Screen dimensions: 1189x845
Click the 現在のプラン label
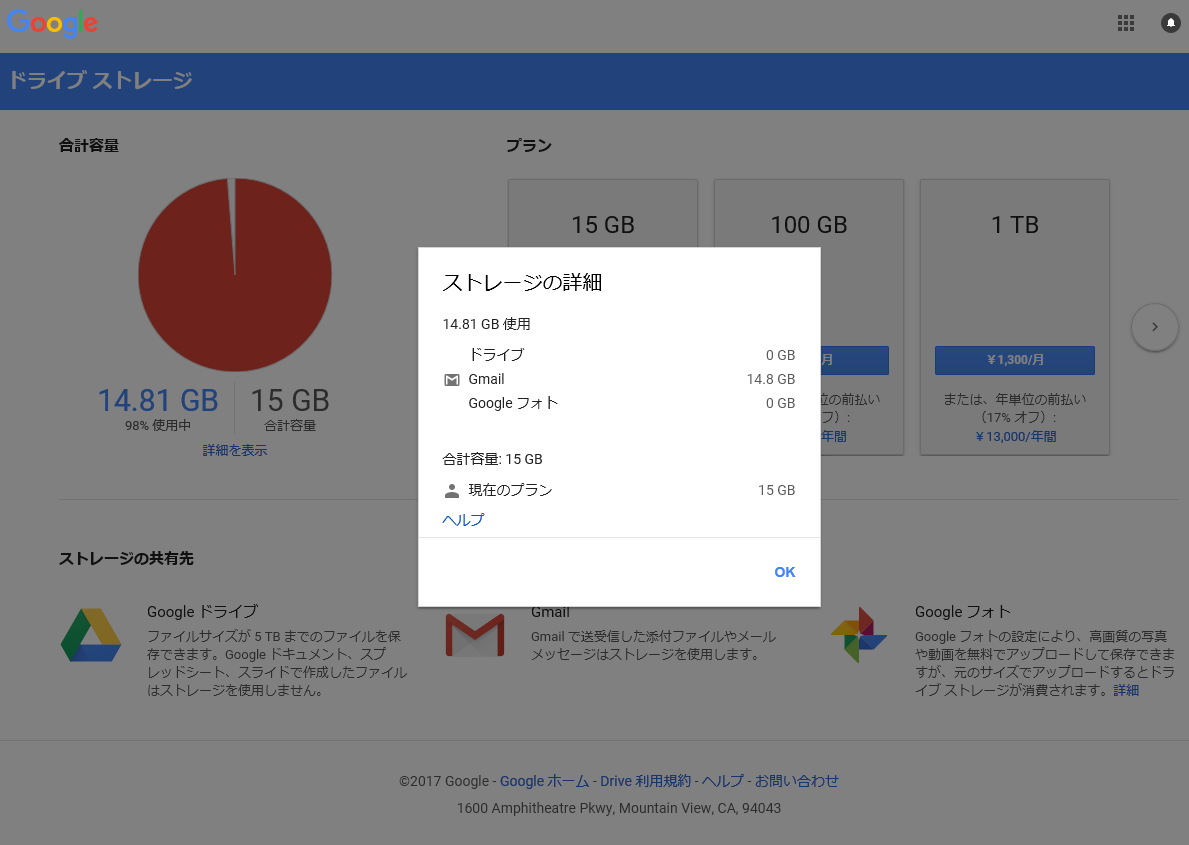pyautogui.click(x=510, y=491)
